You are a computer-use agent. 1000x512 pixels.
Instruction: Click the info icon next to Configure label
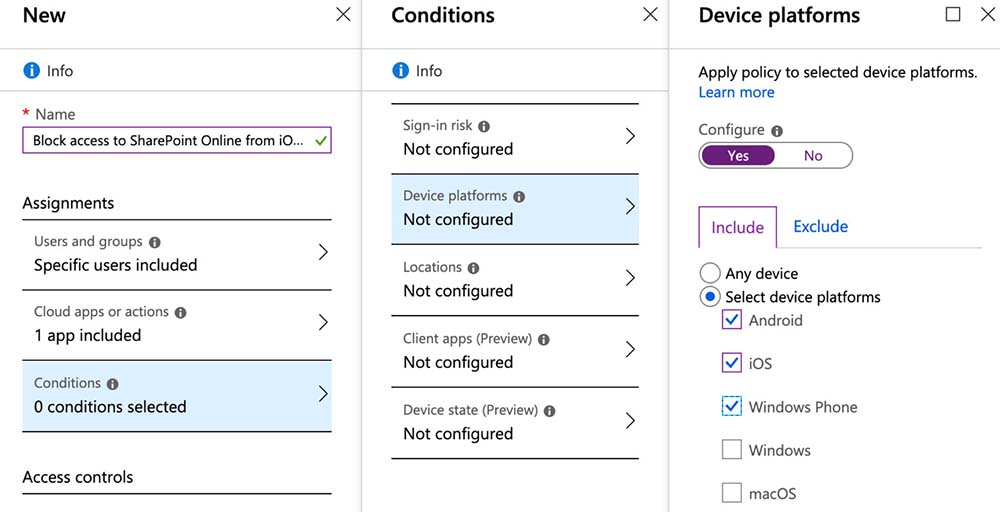777,131
